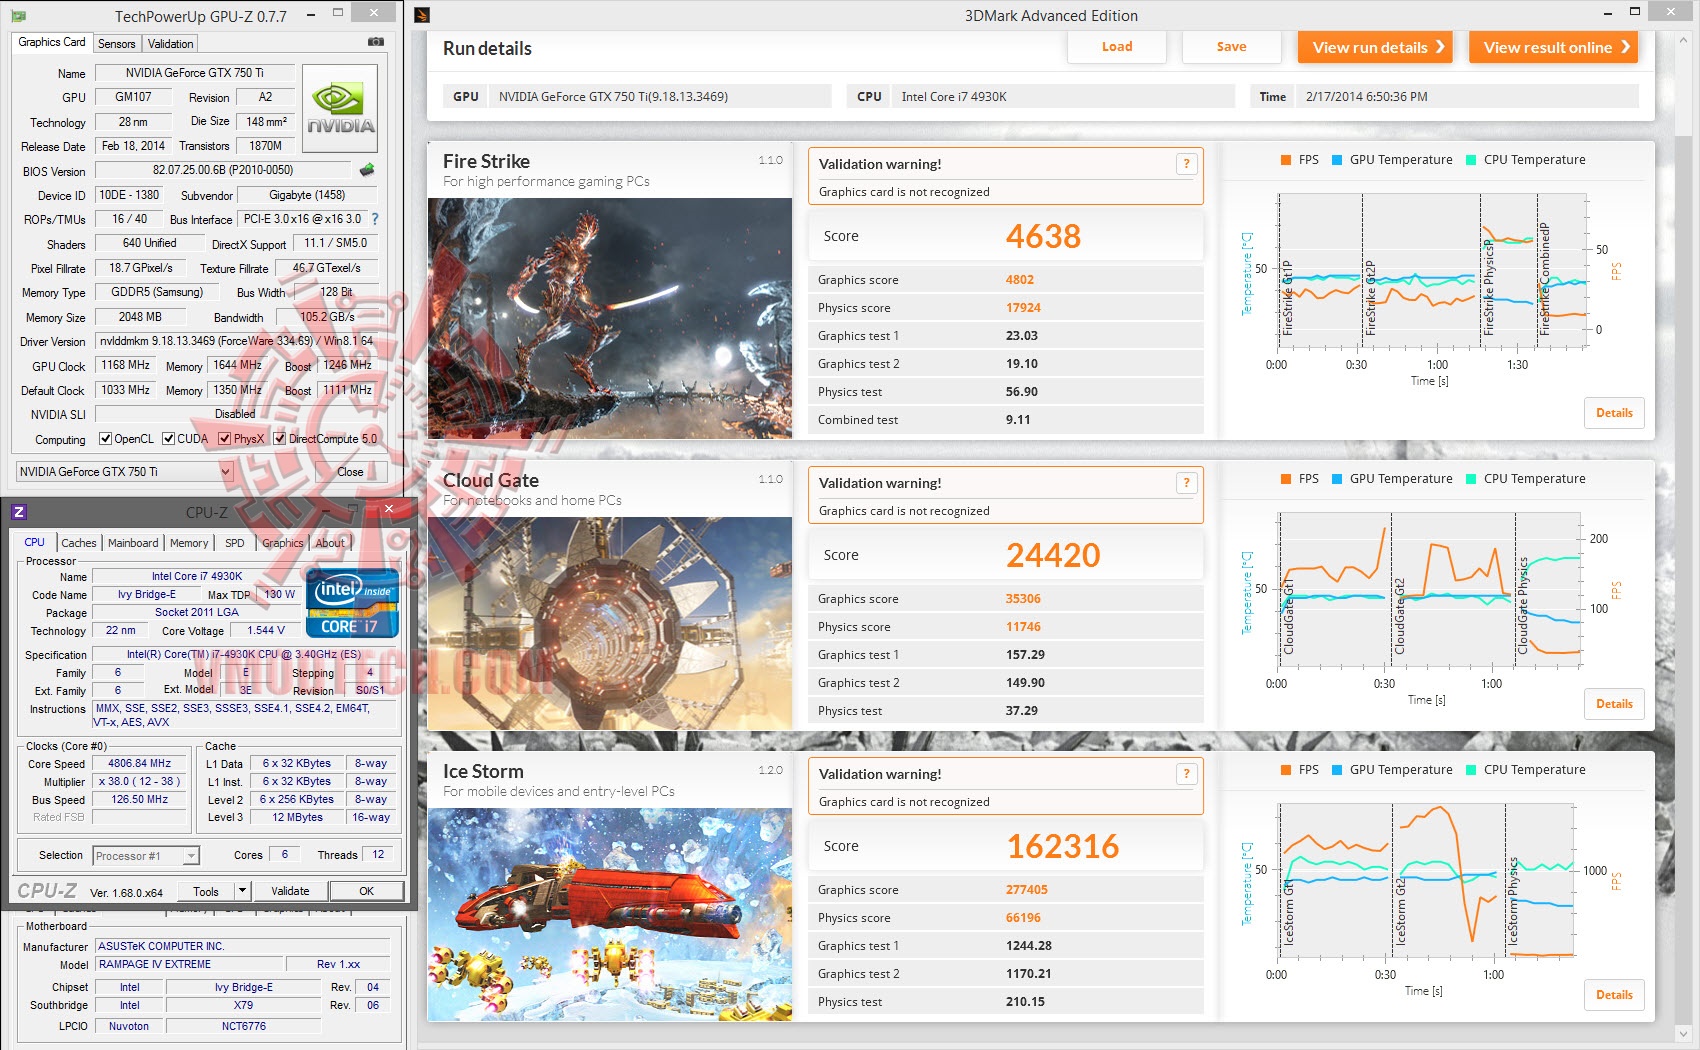Click the Close button in GPU-Z
The width and height of the screenshot is (1700, 1050).
(x=350, y=472)
